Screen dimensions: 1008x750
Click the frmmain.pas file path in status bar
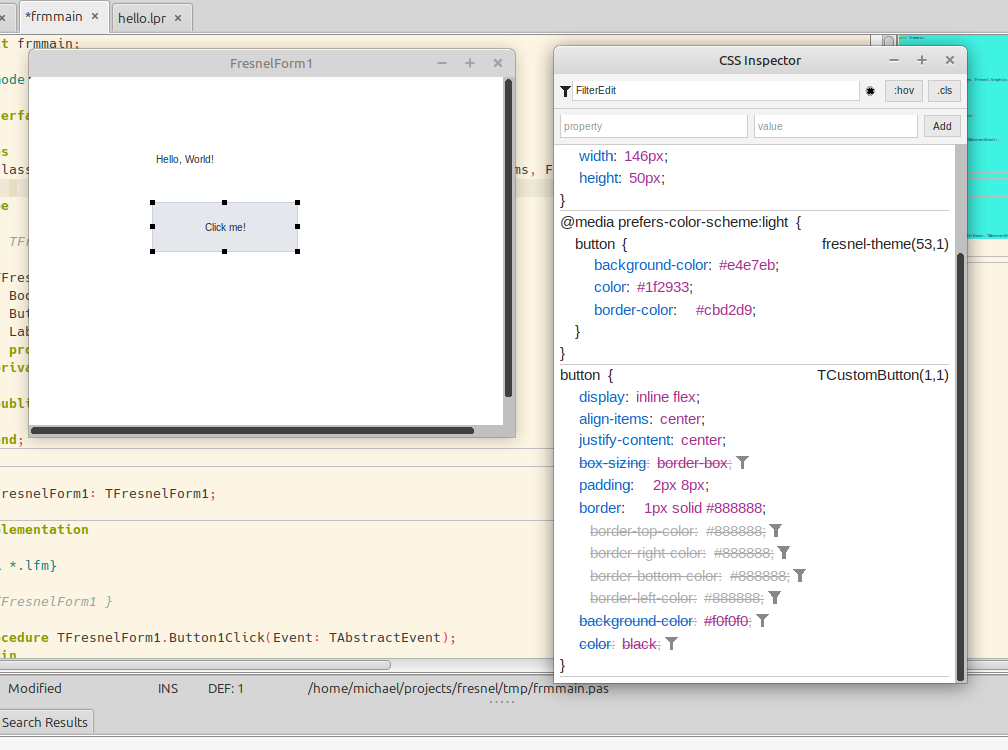click(x=458, y=688)
